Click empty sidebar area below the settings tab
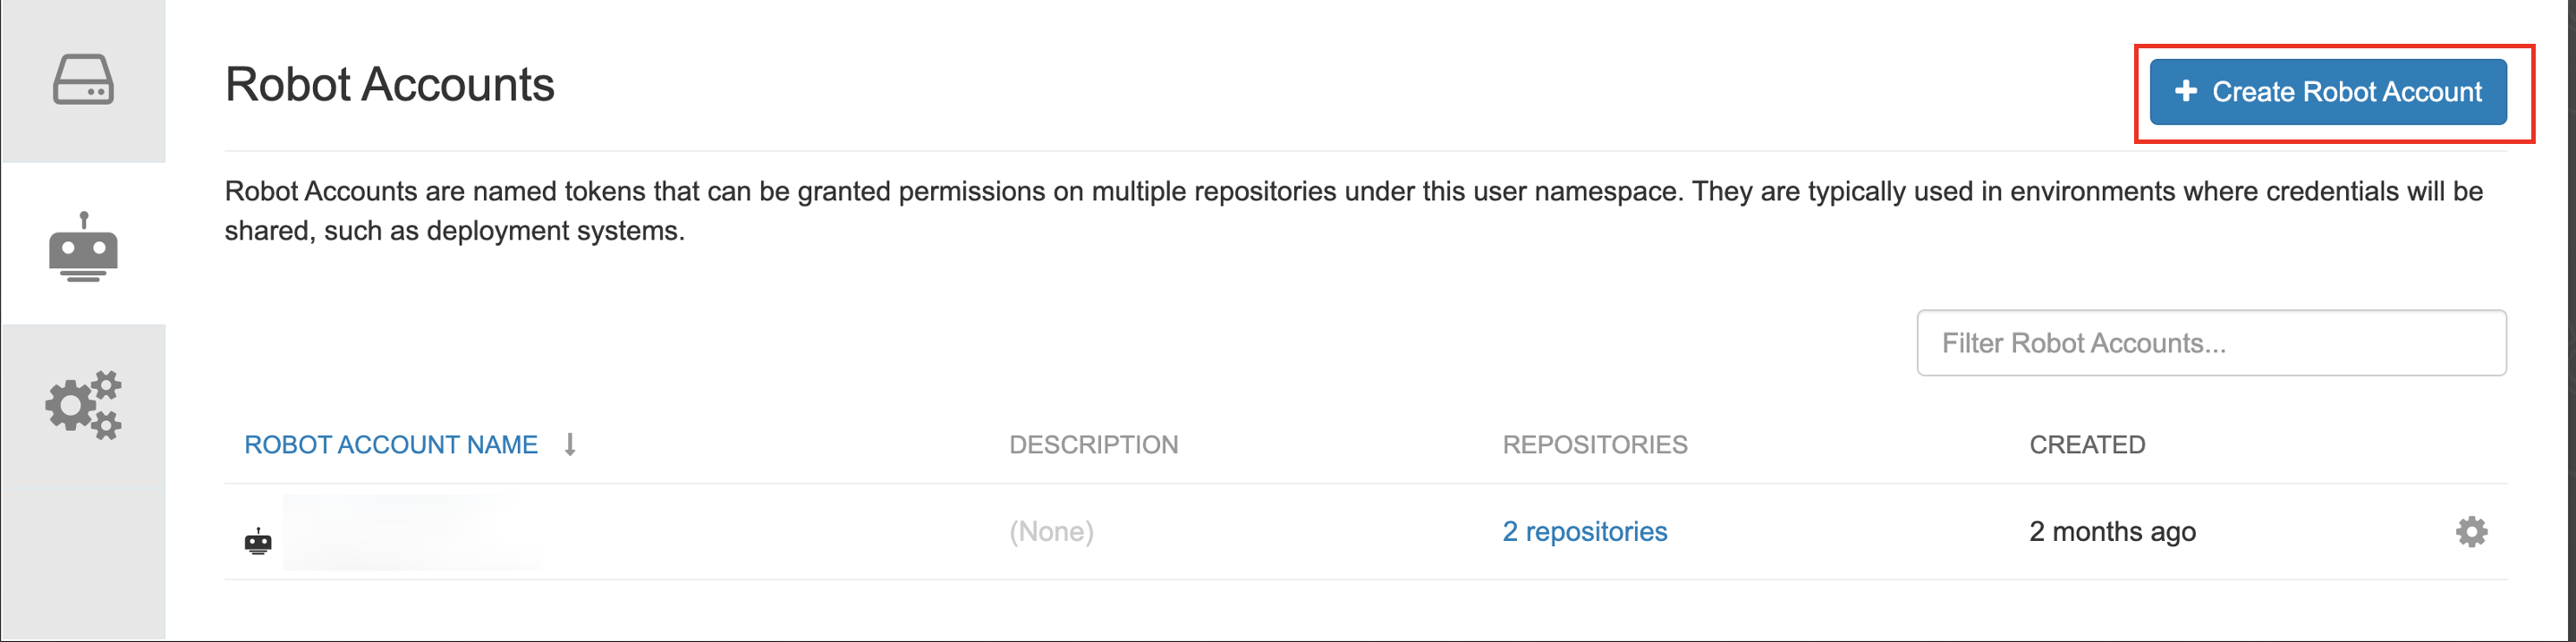Viewport: 2576px width, 642px height. pos(83,560)
